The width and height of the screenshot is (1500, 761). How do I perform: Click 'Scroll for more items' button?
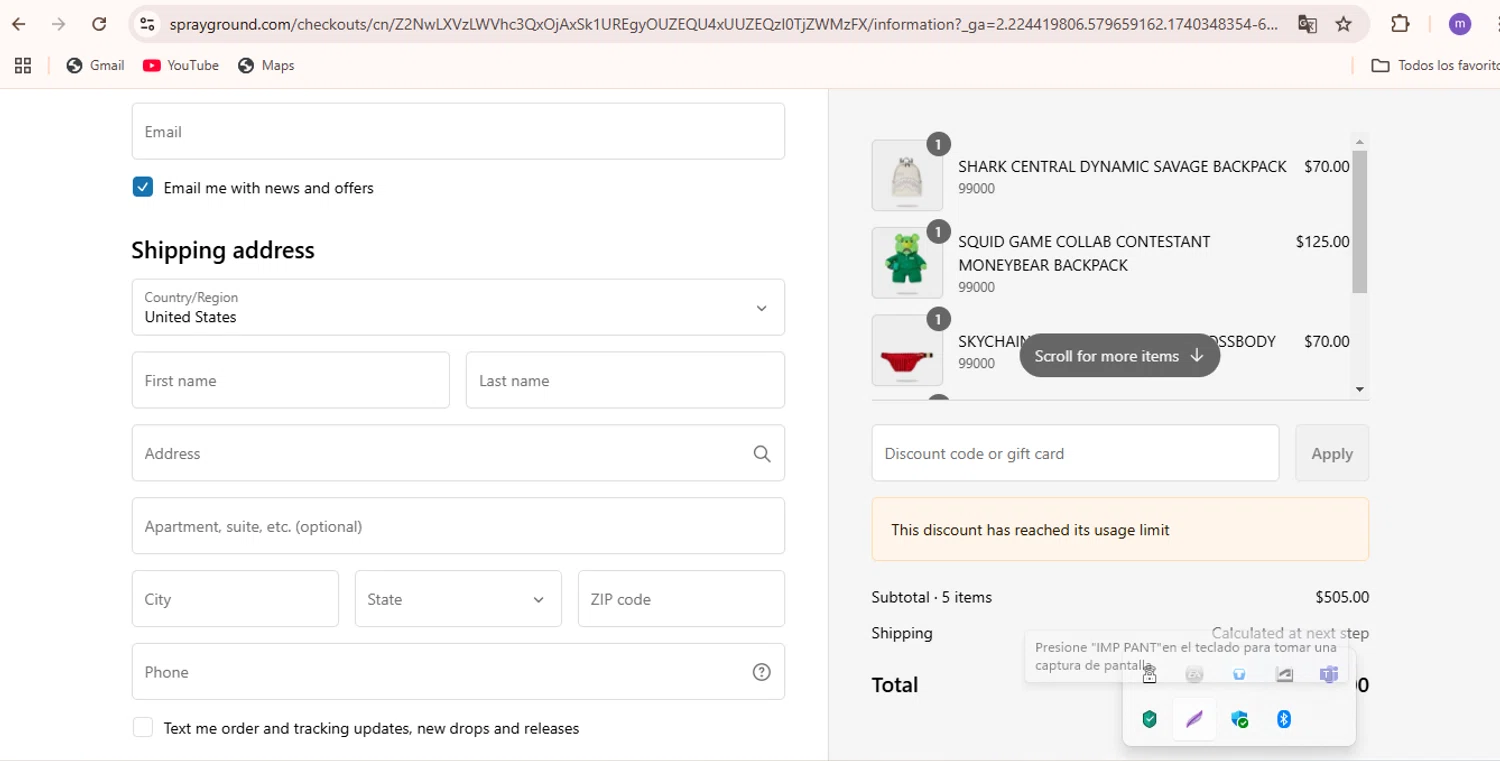click(x=1119, y=356)
